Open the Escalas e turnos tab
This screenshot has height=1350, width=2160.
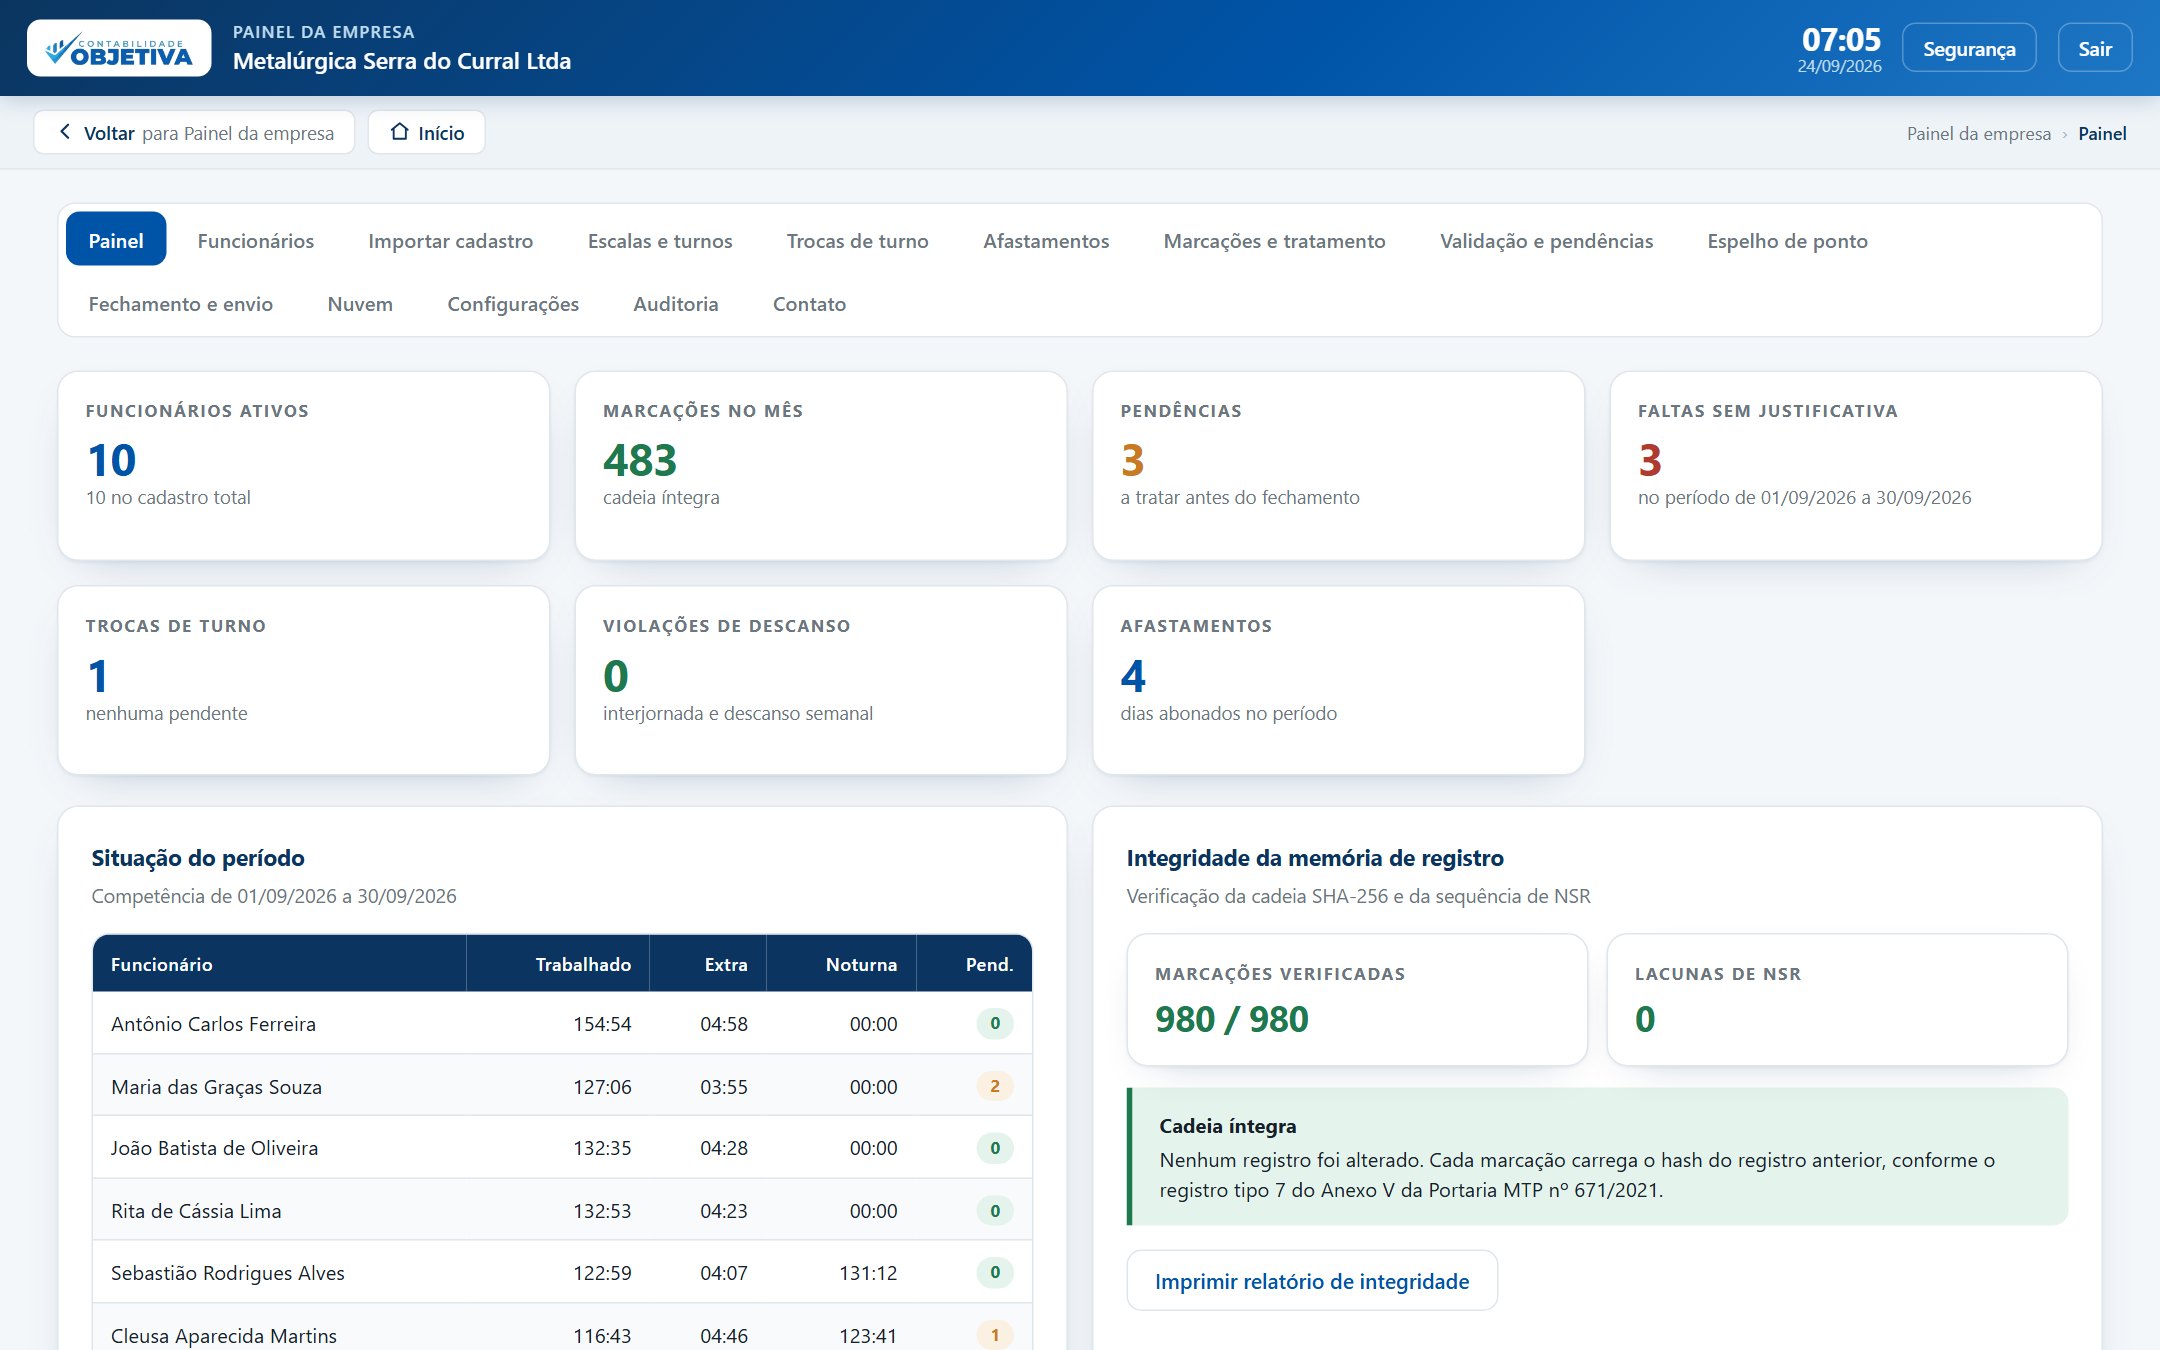pyautogui.click(x=660, y=240)
